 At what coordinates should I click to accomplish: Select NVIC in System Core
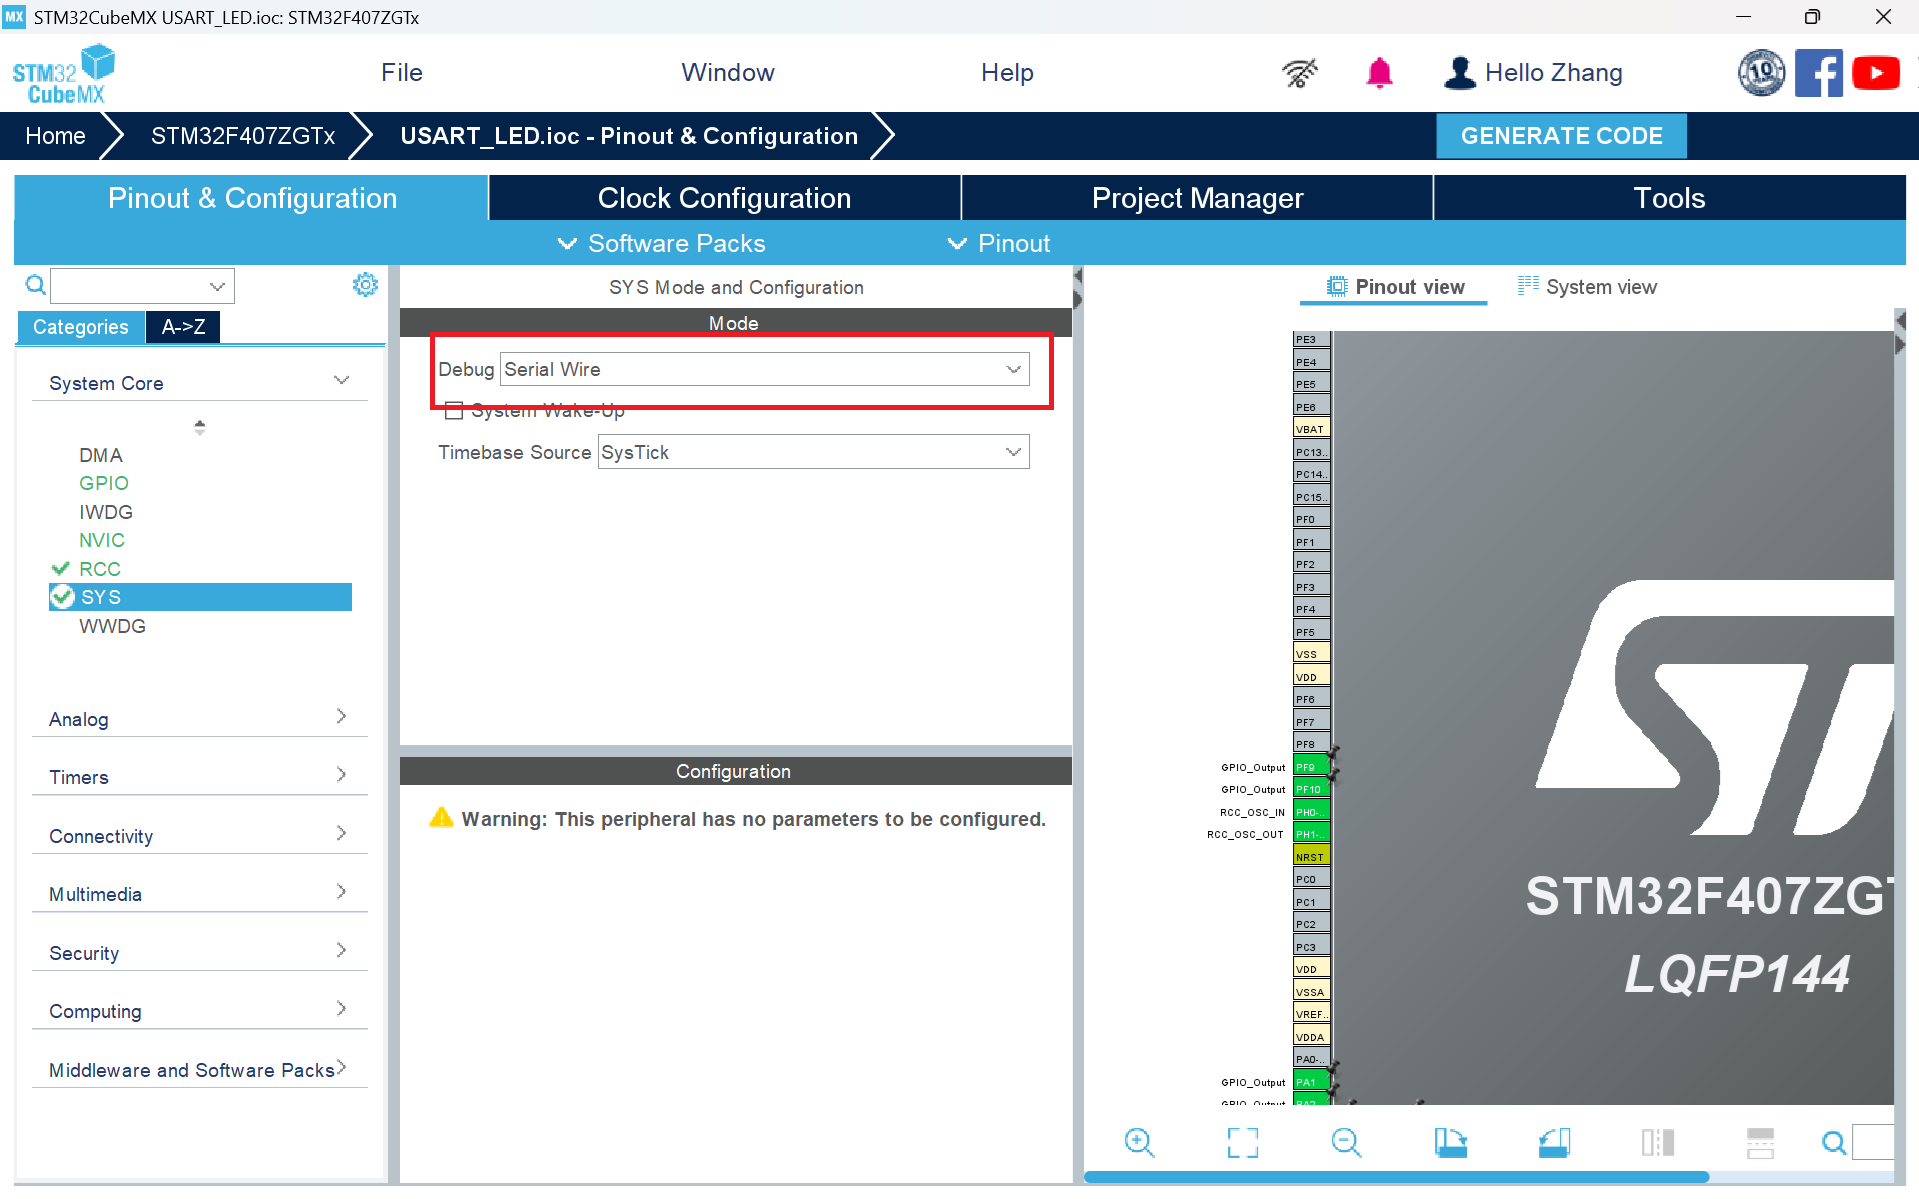(x=102, y=540)
